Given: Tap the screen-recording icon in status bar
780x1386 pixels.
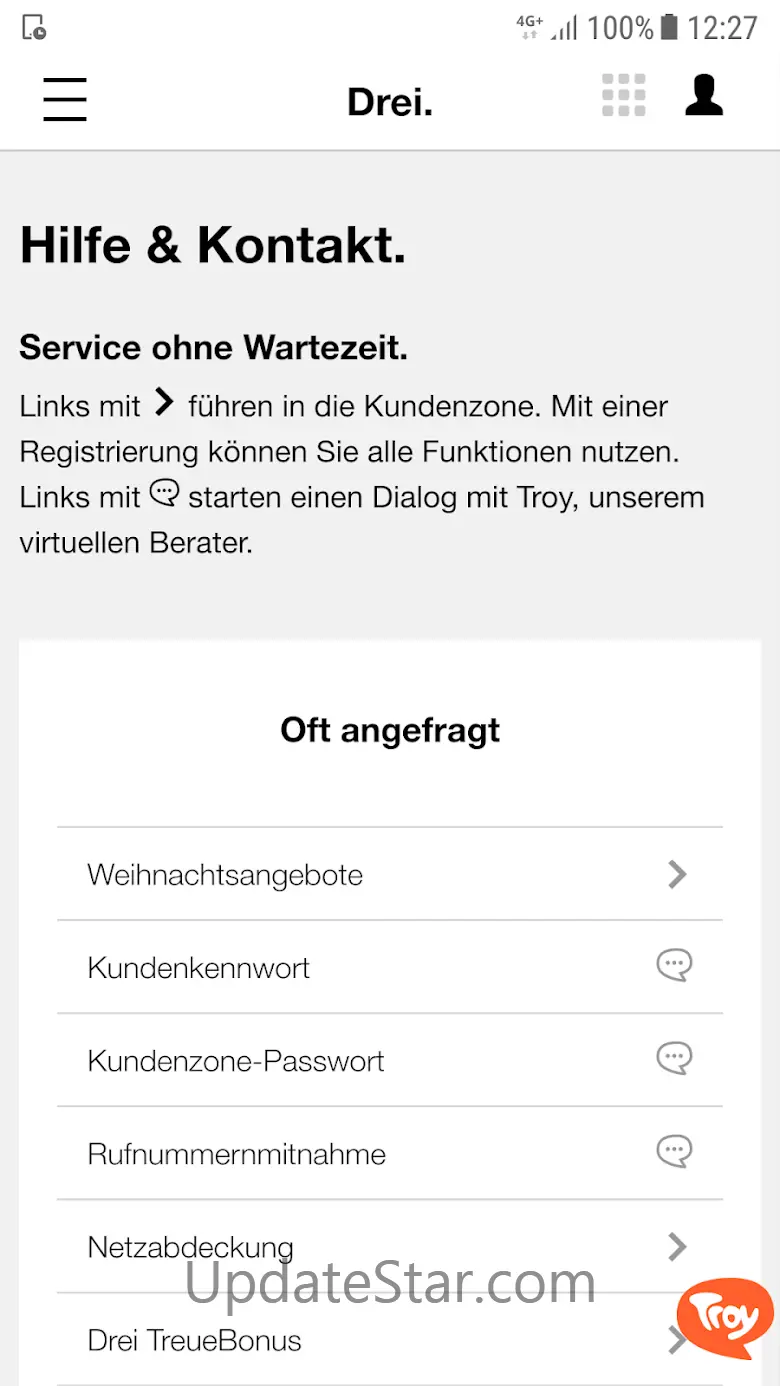Looking at the screenshot, I should click(34, 28).
